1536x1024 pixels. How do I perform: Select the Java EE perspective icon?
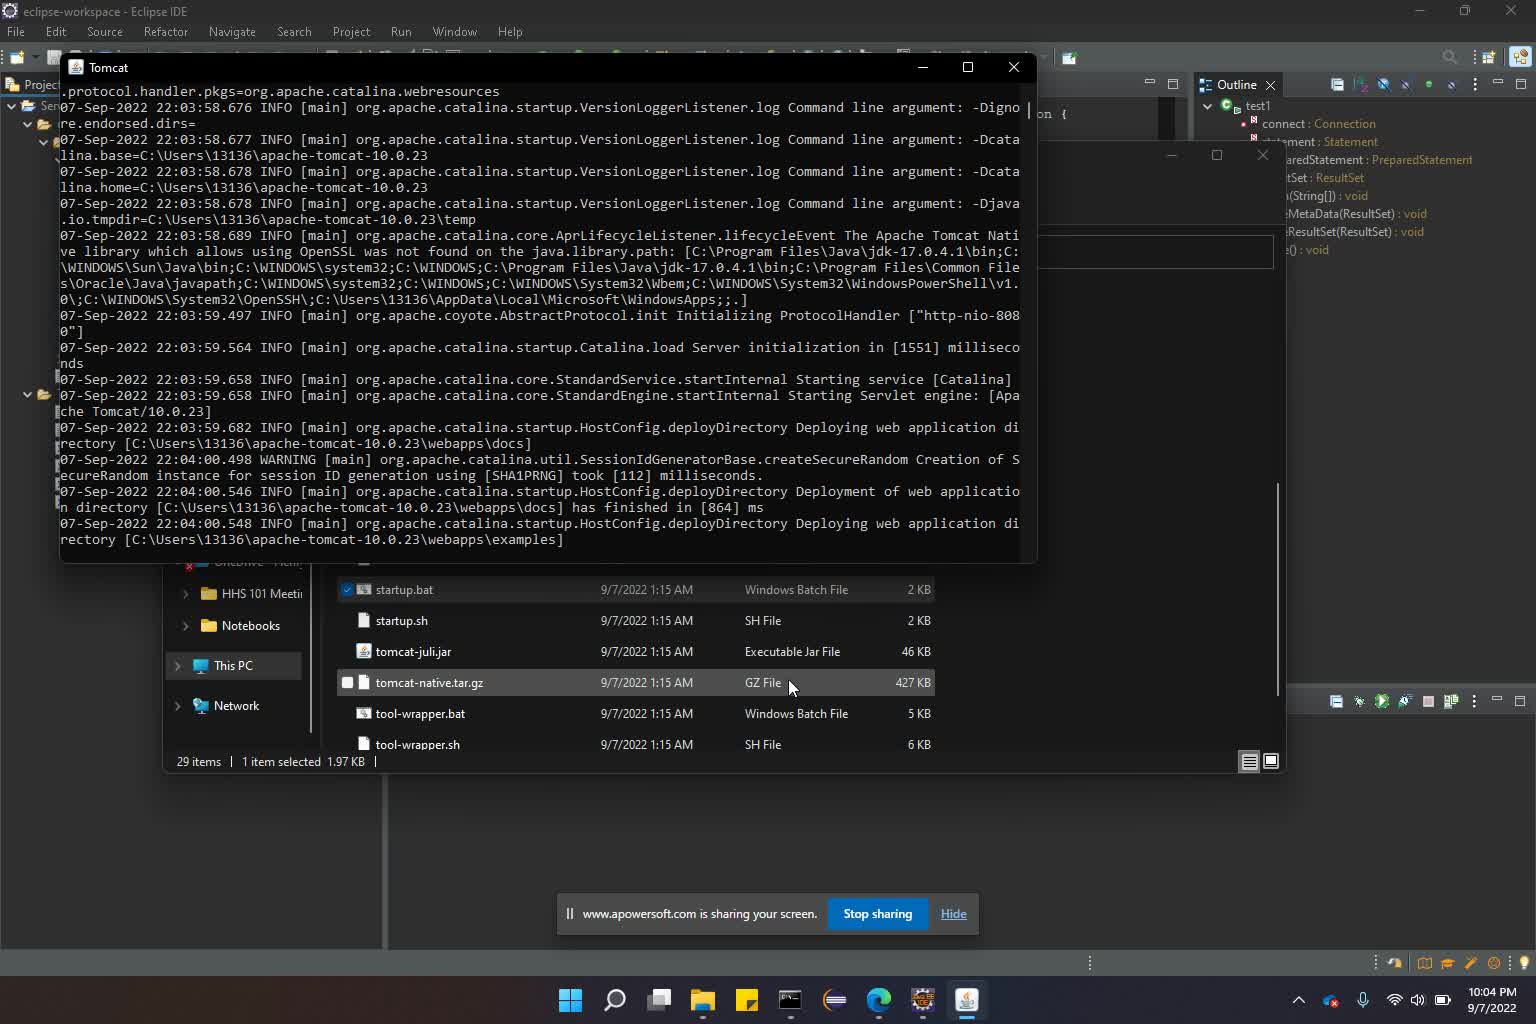click(1522, 57)
